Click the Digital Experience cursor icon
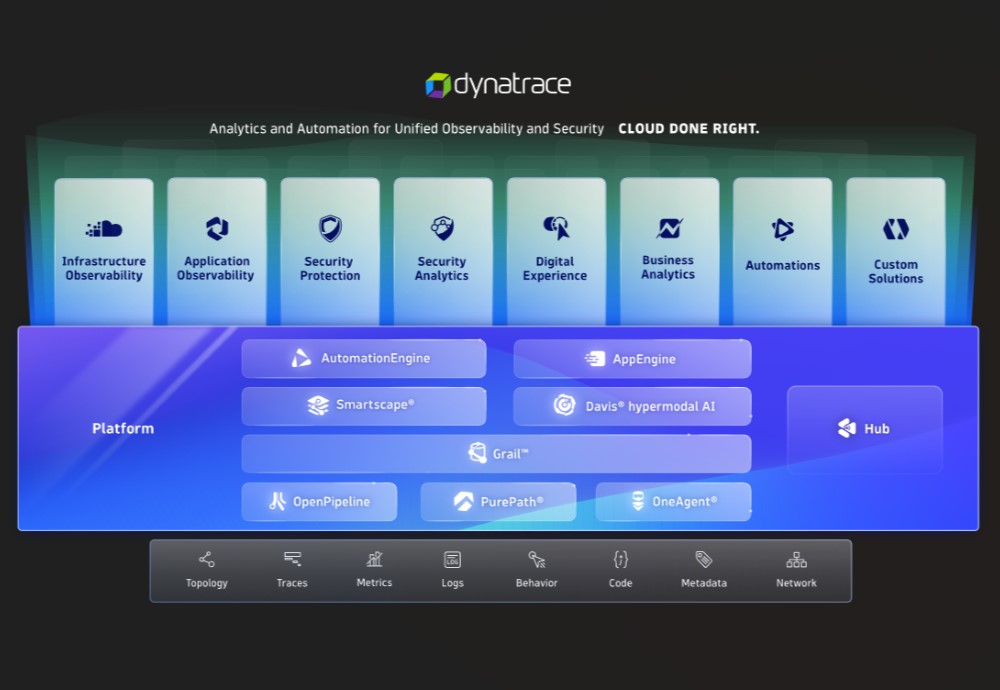The width and height of the screenshot is (1000, 690). pos(556,228)
